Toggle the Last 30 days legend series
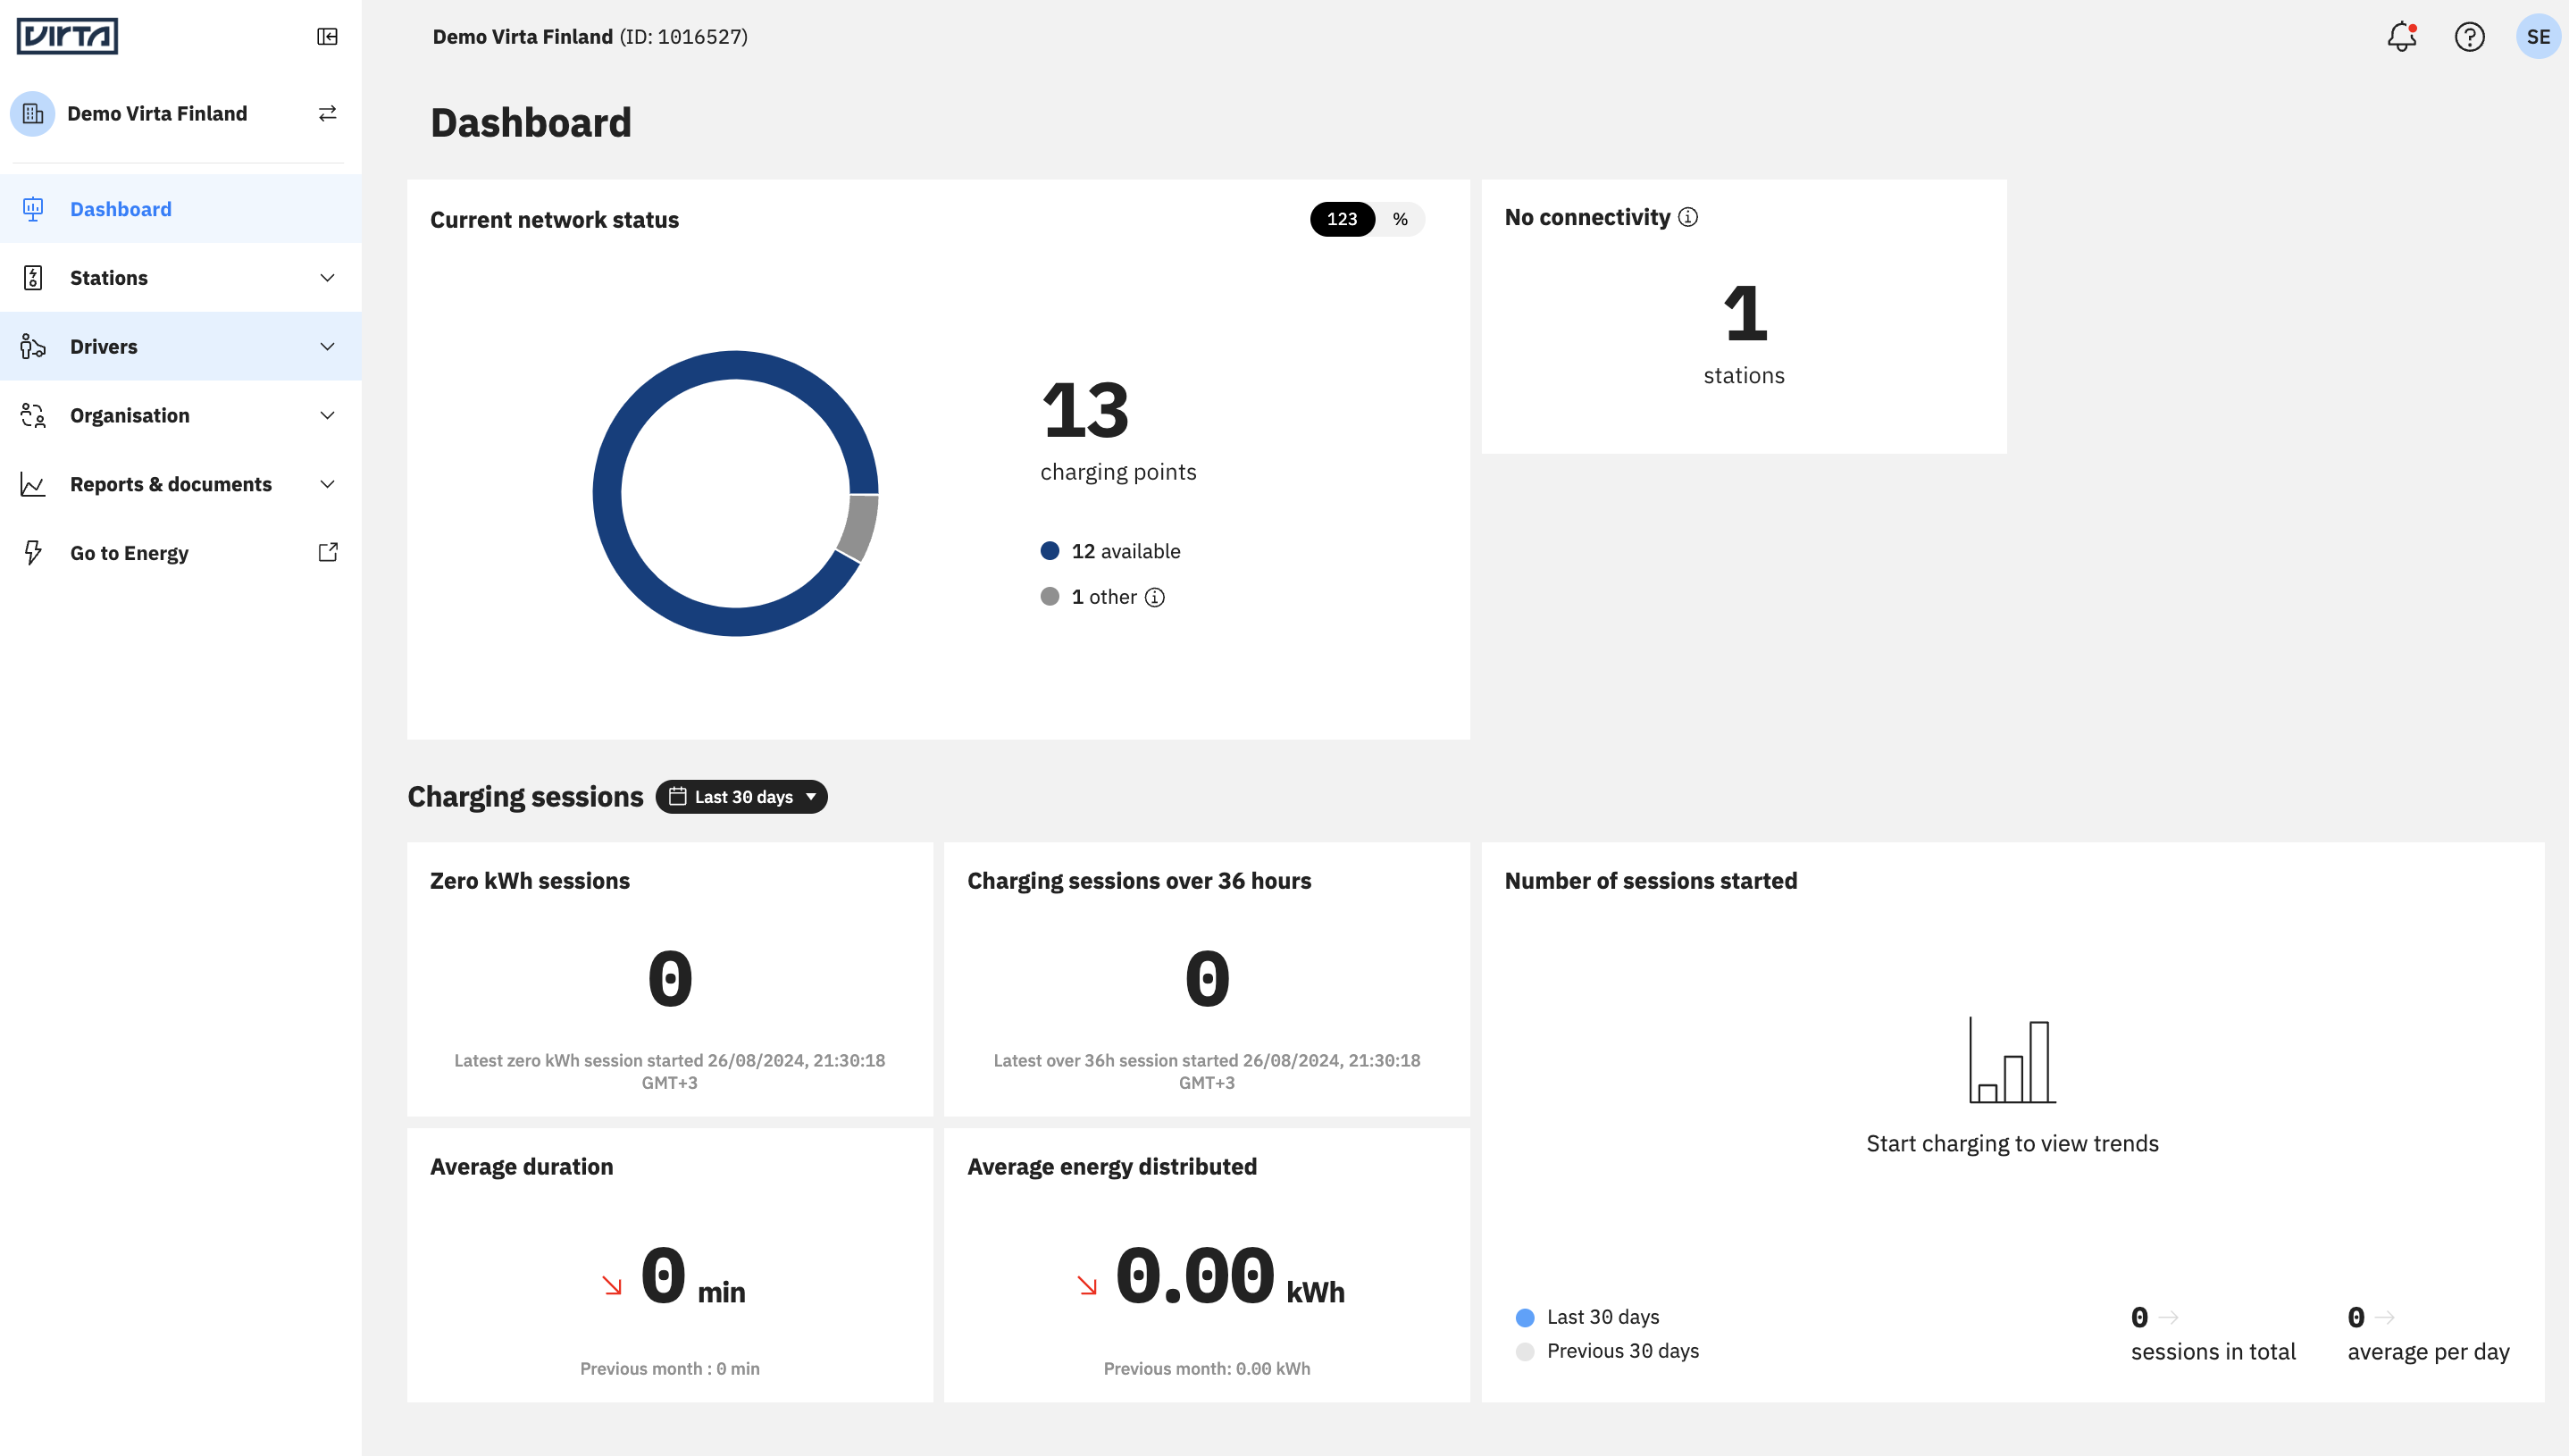The height and width of the screenshot is (1456, 2569). (x=1588, y=1317)
